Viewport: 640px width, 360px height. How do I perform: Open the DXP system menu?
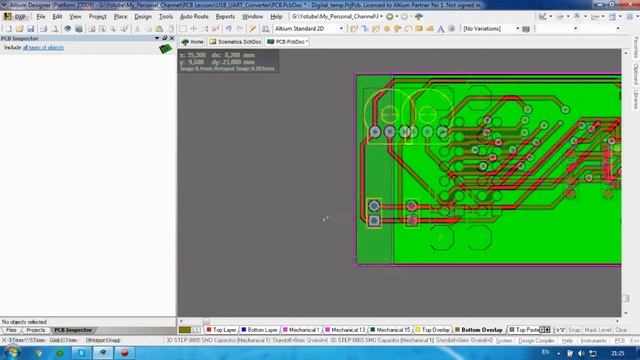pos(15,17)
